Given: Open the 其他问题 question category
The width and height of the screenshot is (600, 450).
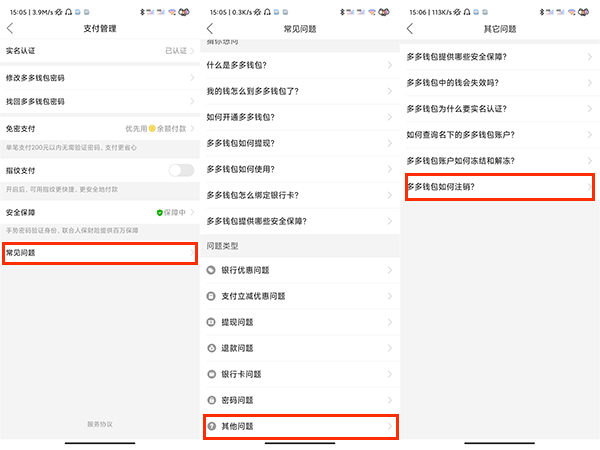Looking at the screenshot, I should pyautogui.click(x=300, y=426).
